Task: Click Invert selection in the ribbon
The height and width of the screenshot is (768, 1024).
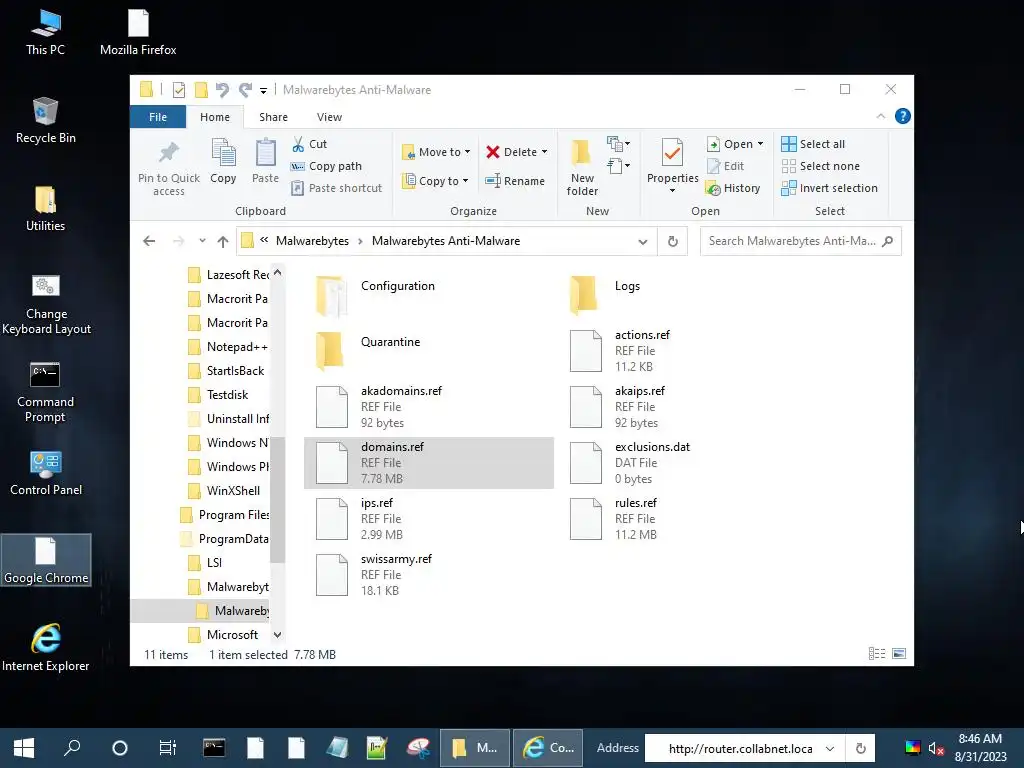Action: [829, 188]
